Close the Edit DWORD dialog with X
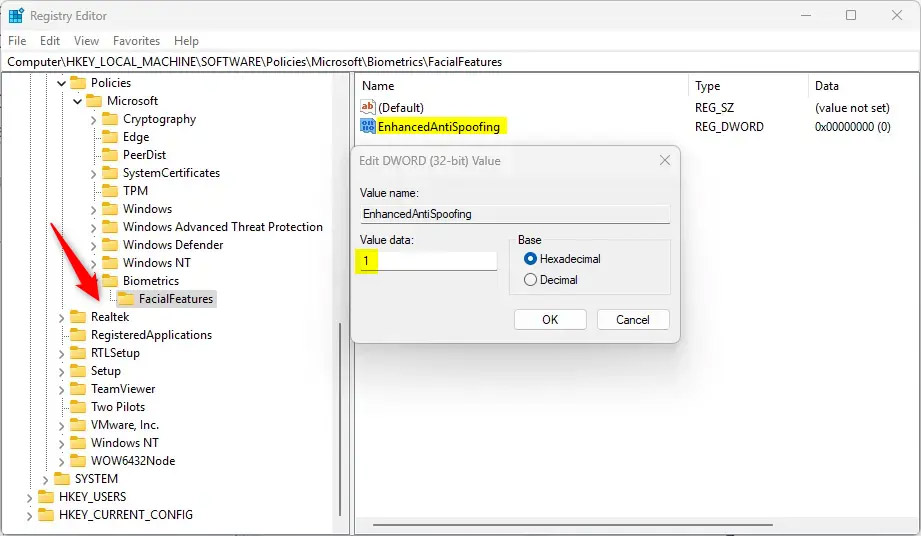The width and height of the screenshot is (921, 536). [x=664, y=160]
